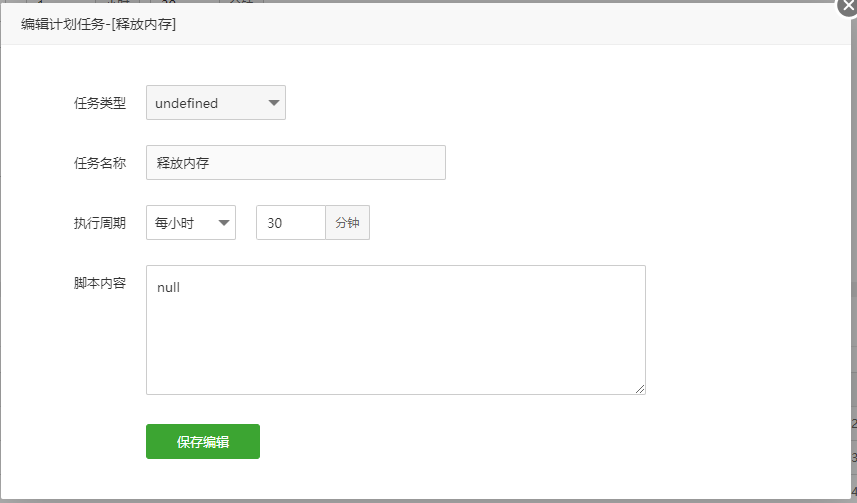Focus the minutes field showing 30
The image size is (857, 503).
291,223
